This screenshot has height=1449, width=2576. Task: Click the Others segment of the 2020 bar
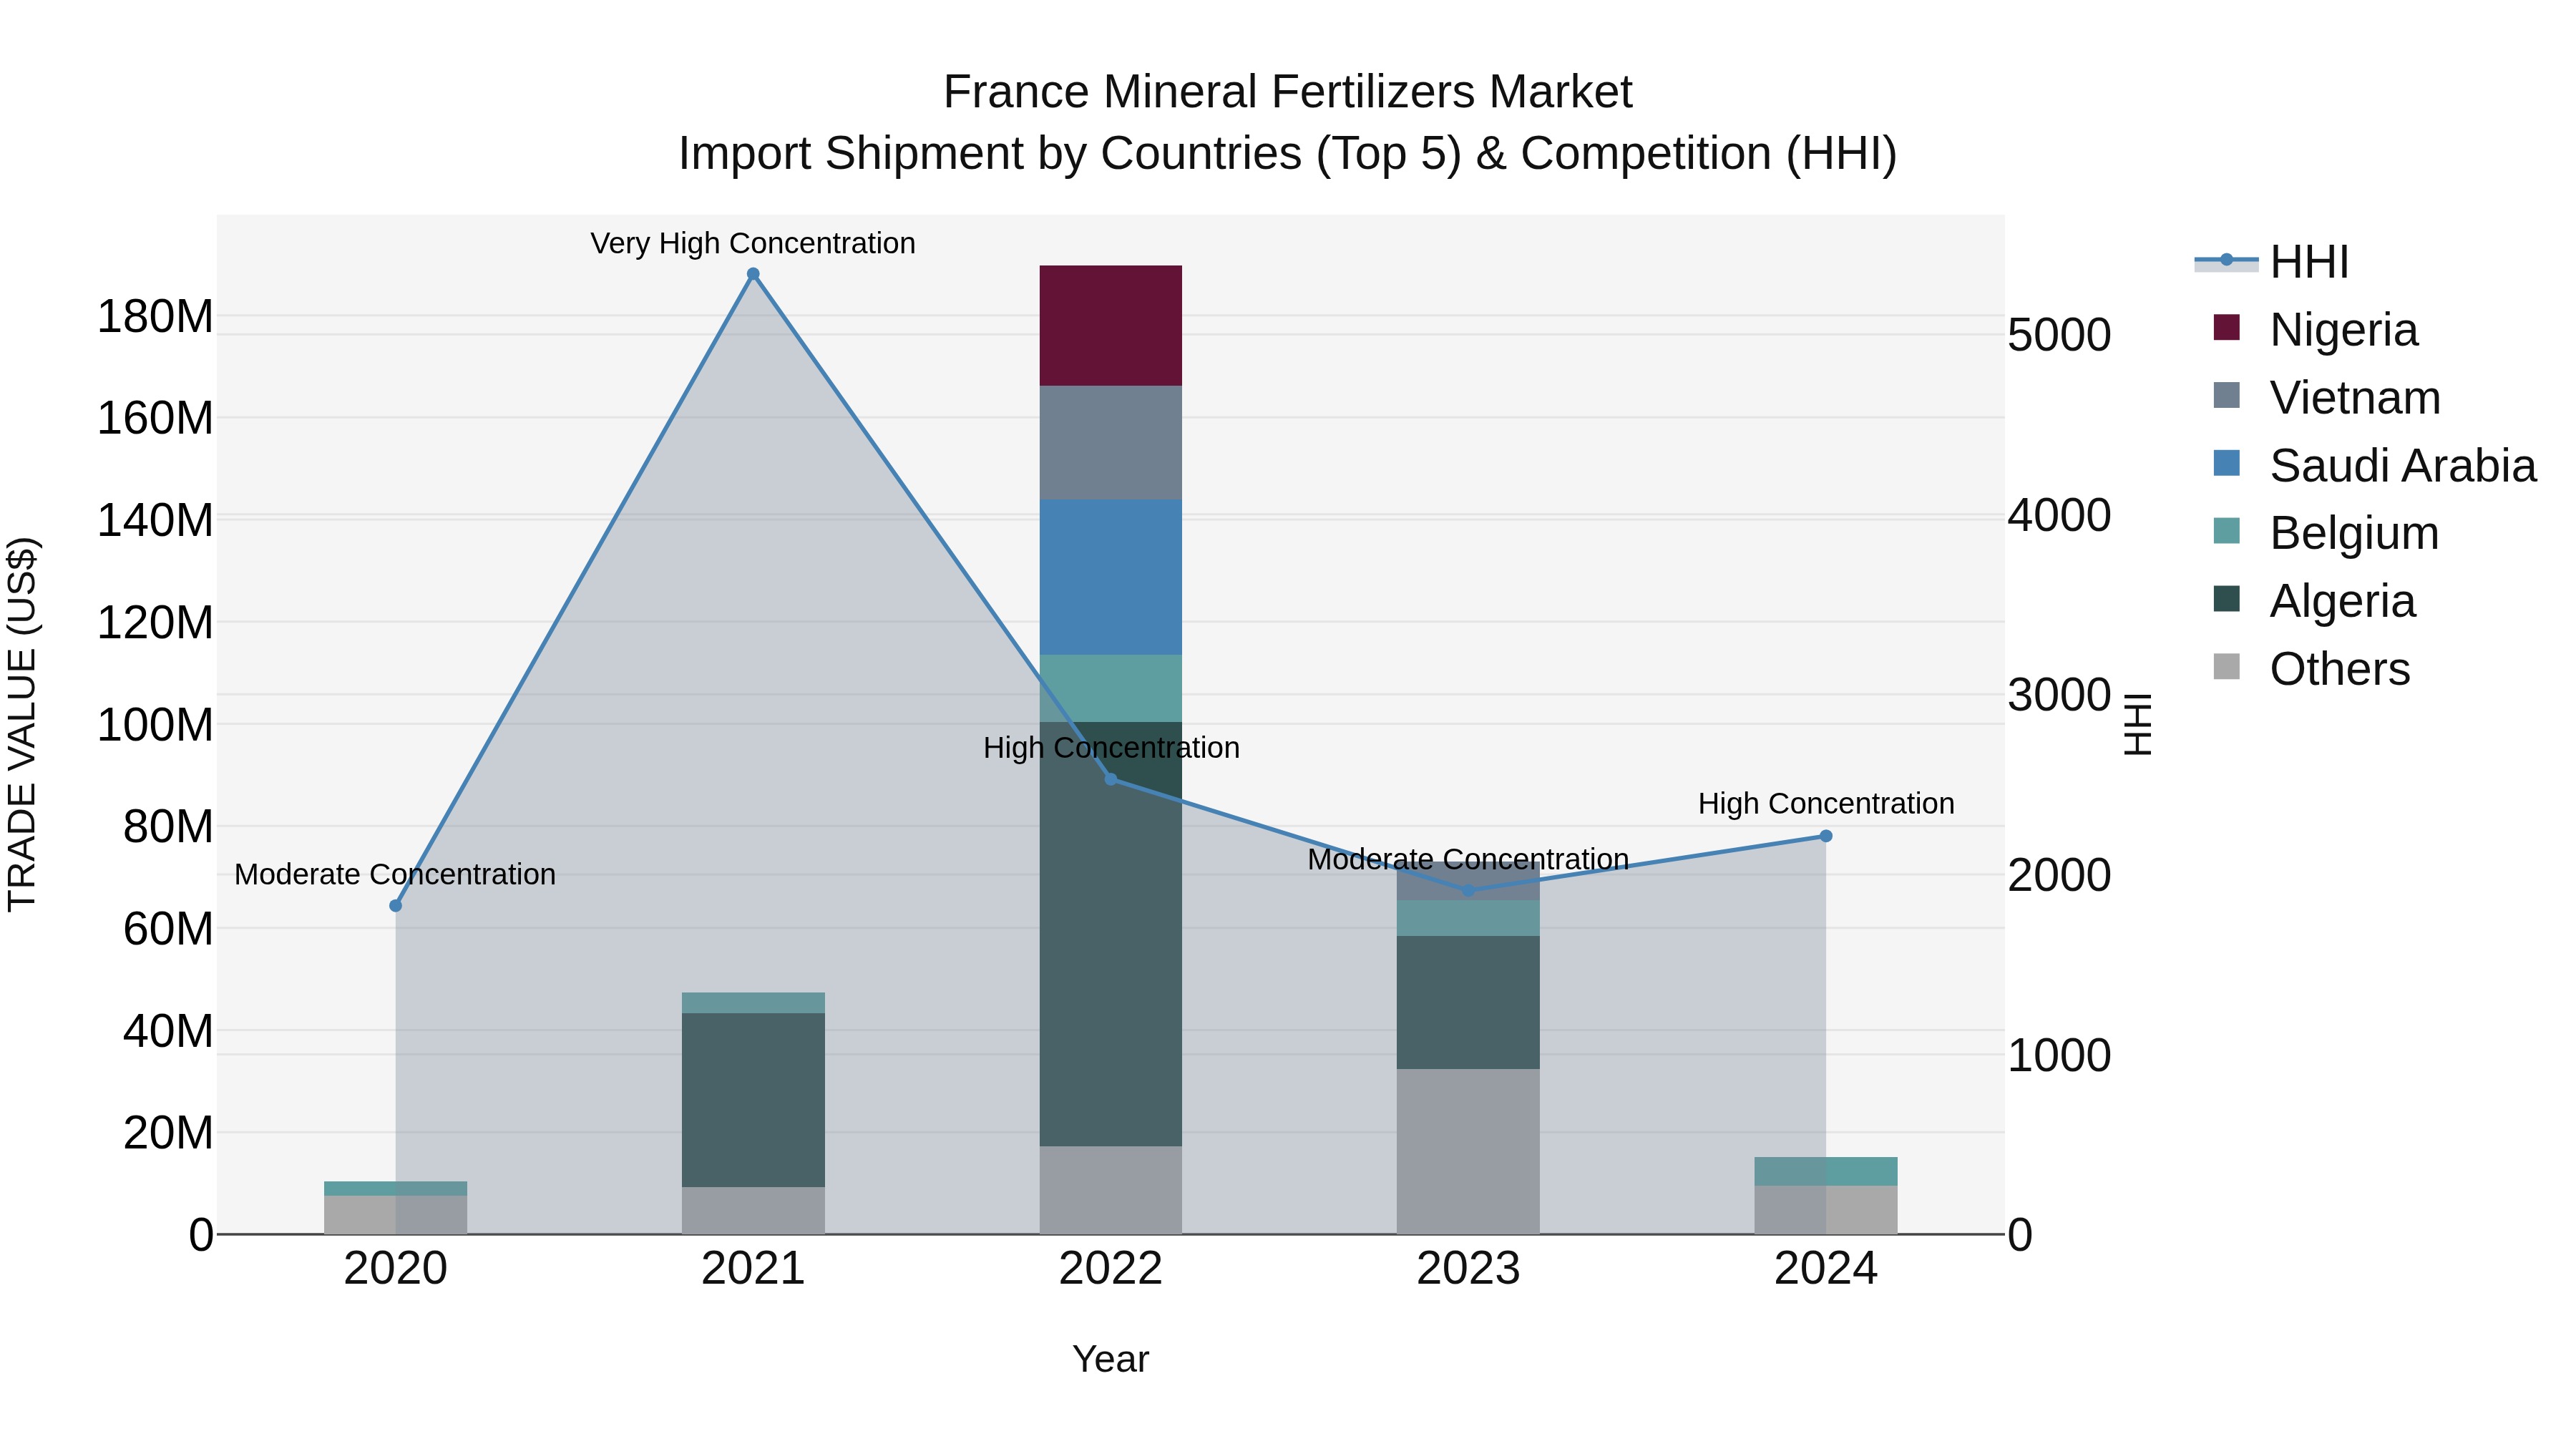(395, 1215)
